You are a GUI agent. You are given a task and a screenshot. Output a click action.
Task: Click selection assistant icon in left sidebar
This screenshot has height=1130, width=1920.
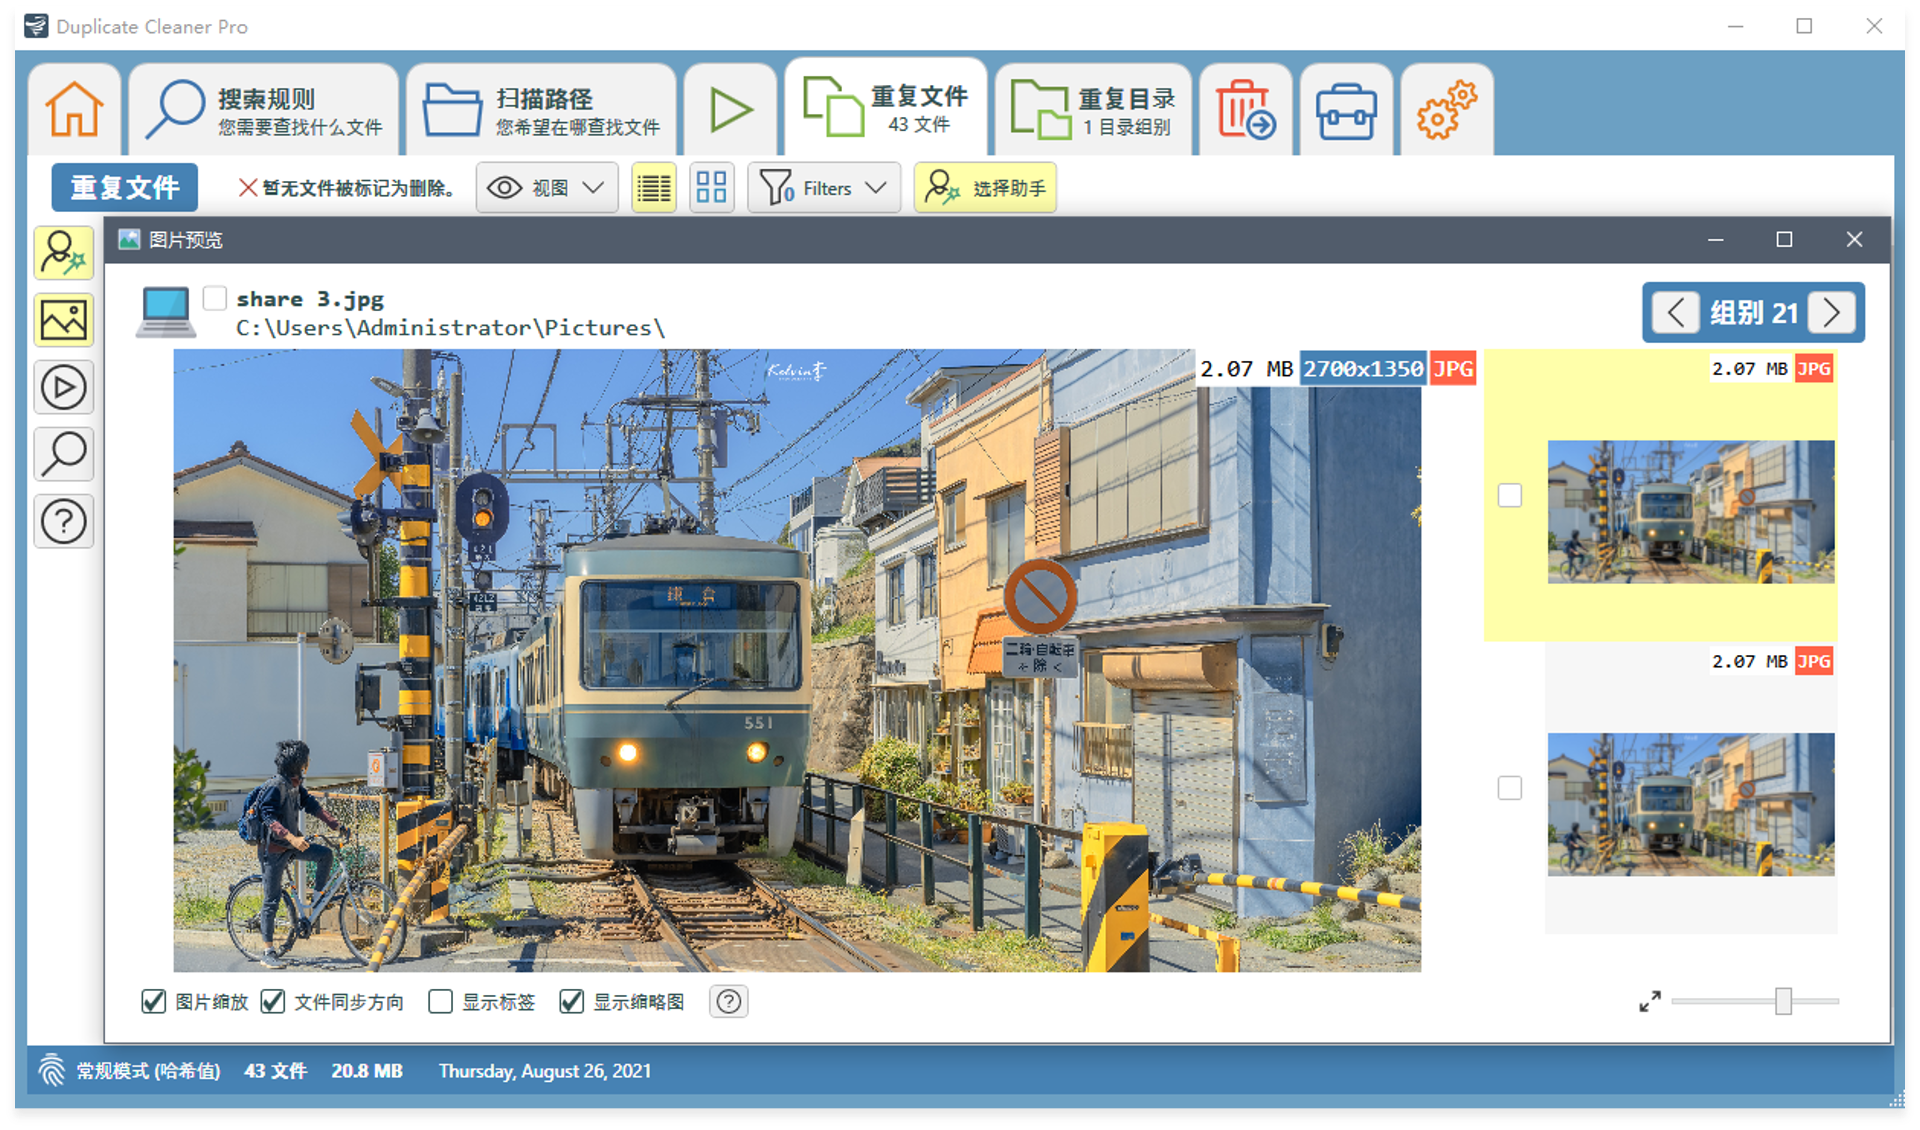[64, 252]
